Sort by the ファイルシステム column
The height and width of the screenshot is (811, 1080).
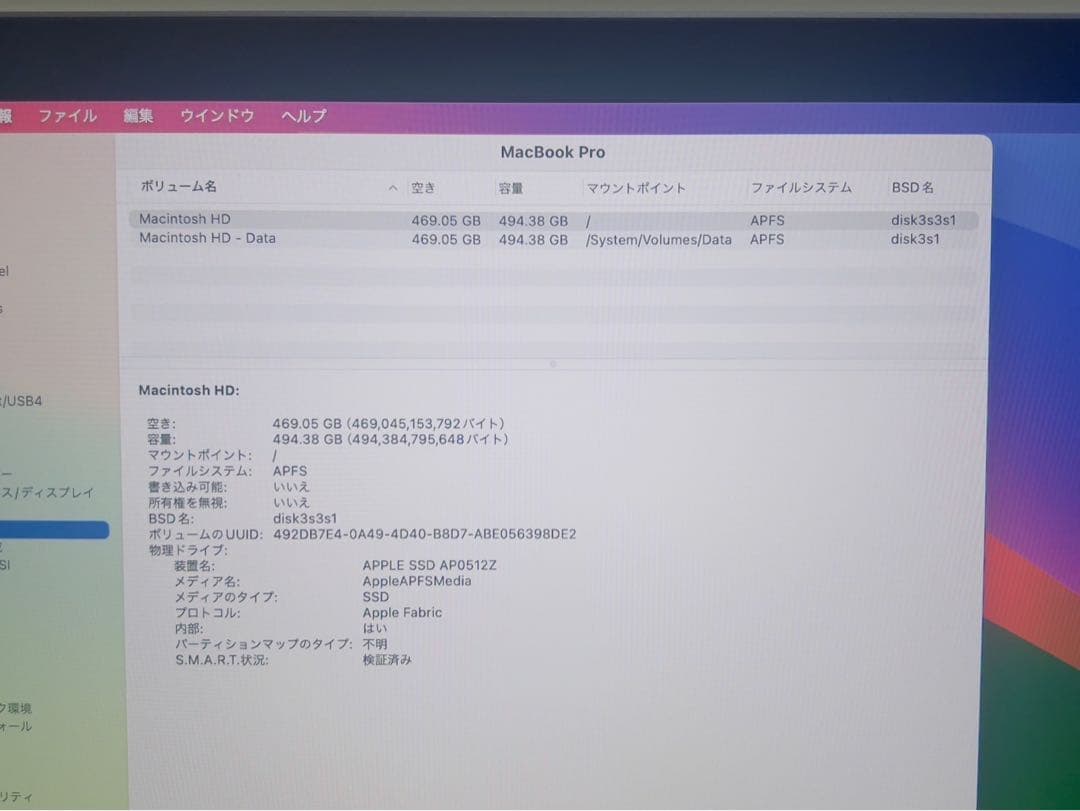tap(801, 187)
